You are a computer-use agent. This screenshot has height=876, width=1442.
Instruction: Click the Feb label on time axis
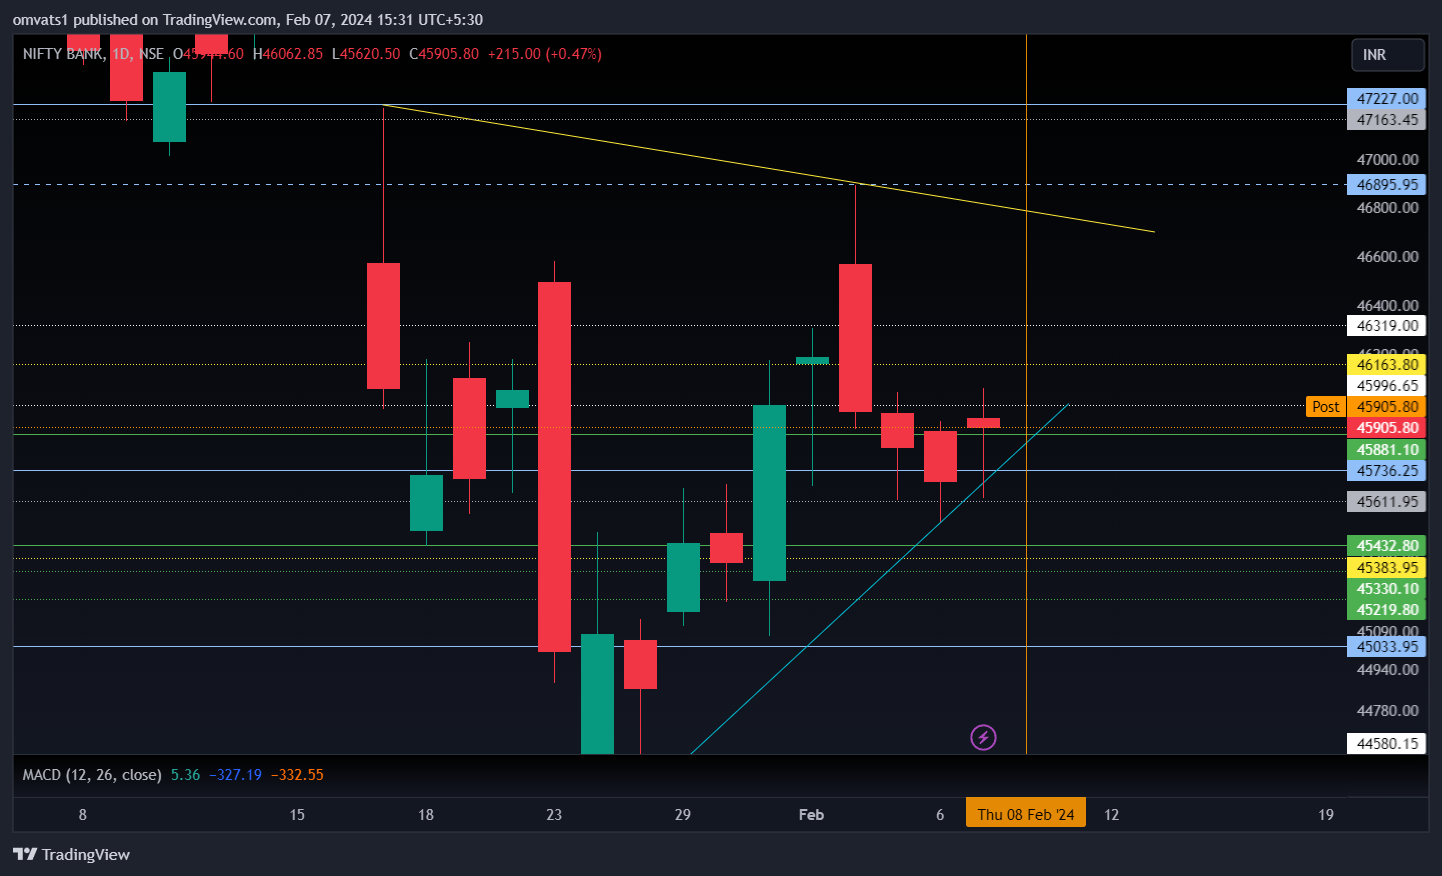(811, 814)
